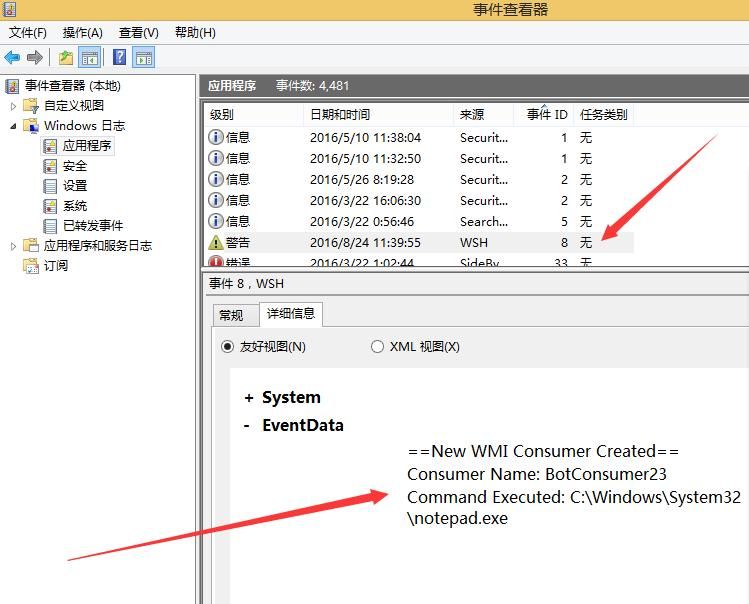The image size is (749, 604).
Task: Select the XML 视图(X) radio button
Action: (x=377, y=346)
